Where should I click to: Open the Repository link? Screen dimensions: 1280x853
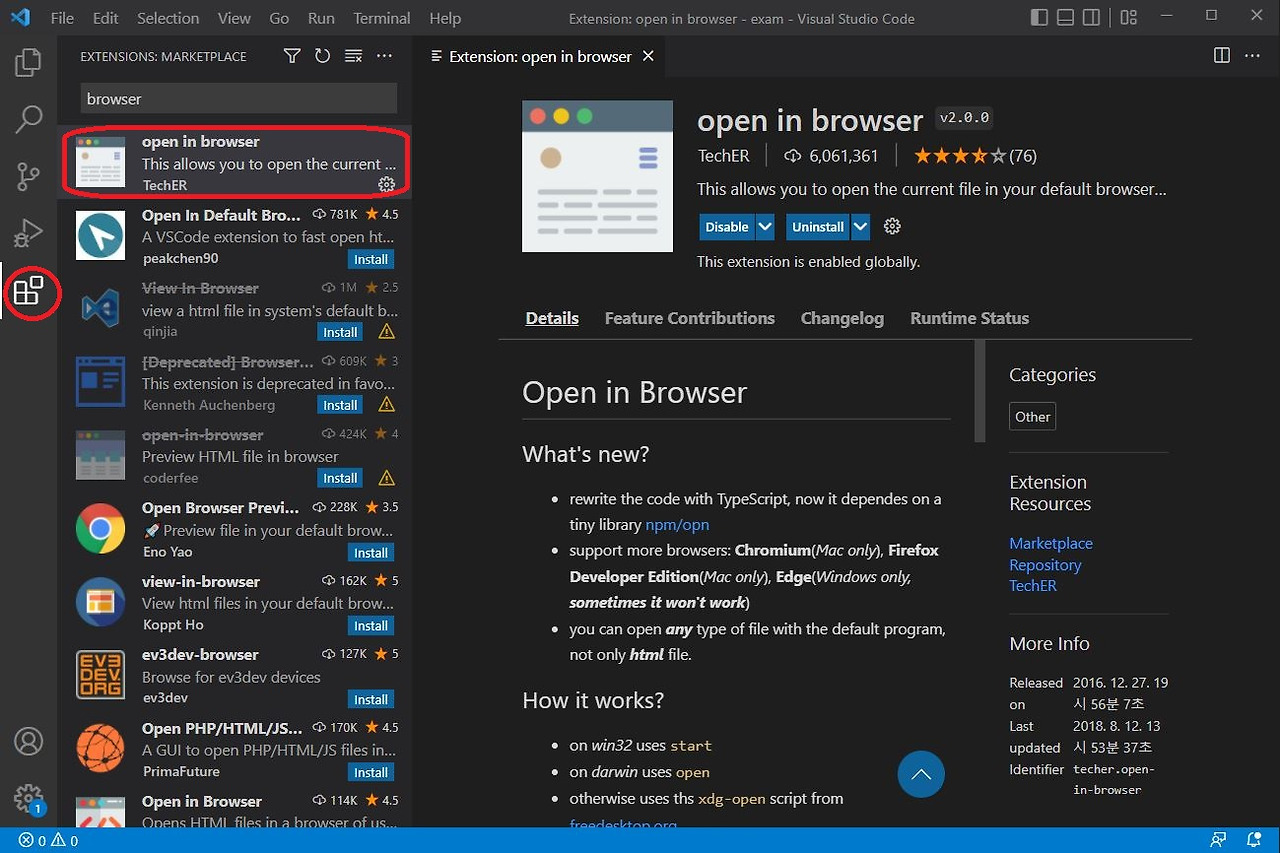pos(1045,564)
